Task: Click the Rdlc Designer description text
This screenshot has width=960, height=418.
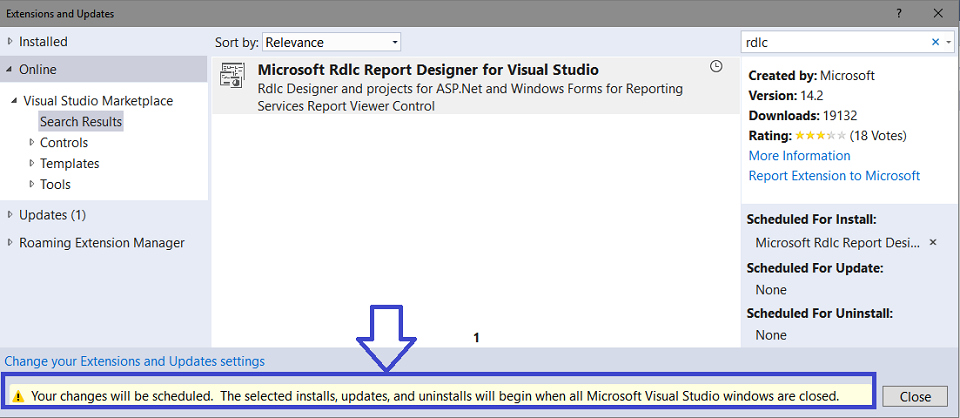Action: click(x=470, y=97)
